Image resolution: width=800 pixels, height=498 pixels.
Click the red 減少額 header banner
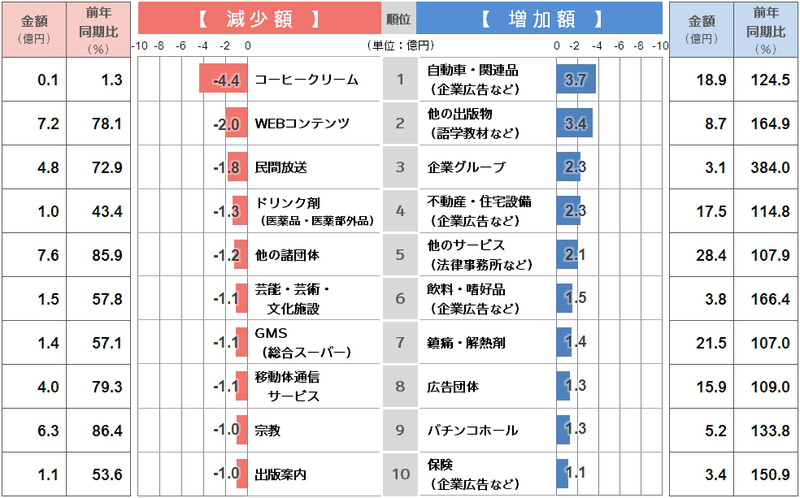(259, 19)
